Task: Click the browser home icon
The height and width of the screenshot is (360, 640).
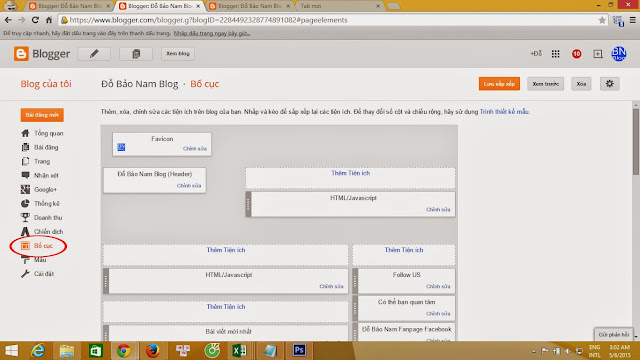Action: 49,20
